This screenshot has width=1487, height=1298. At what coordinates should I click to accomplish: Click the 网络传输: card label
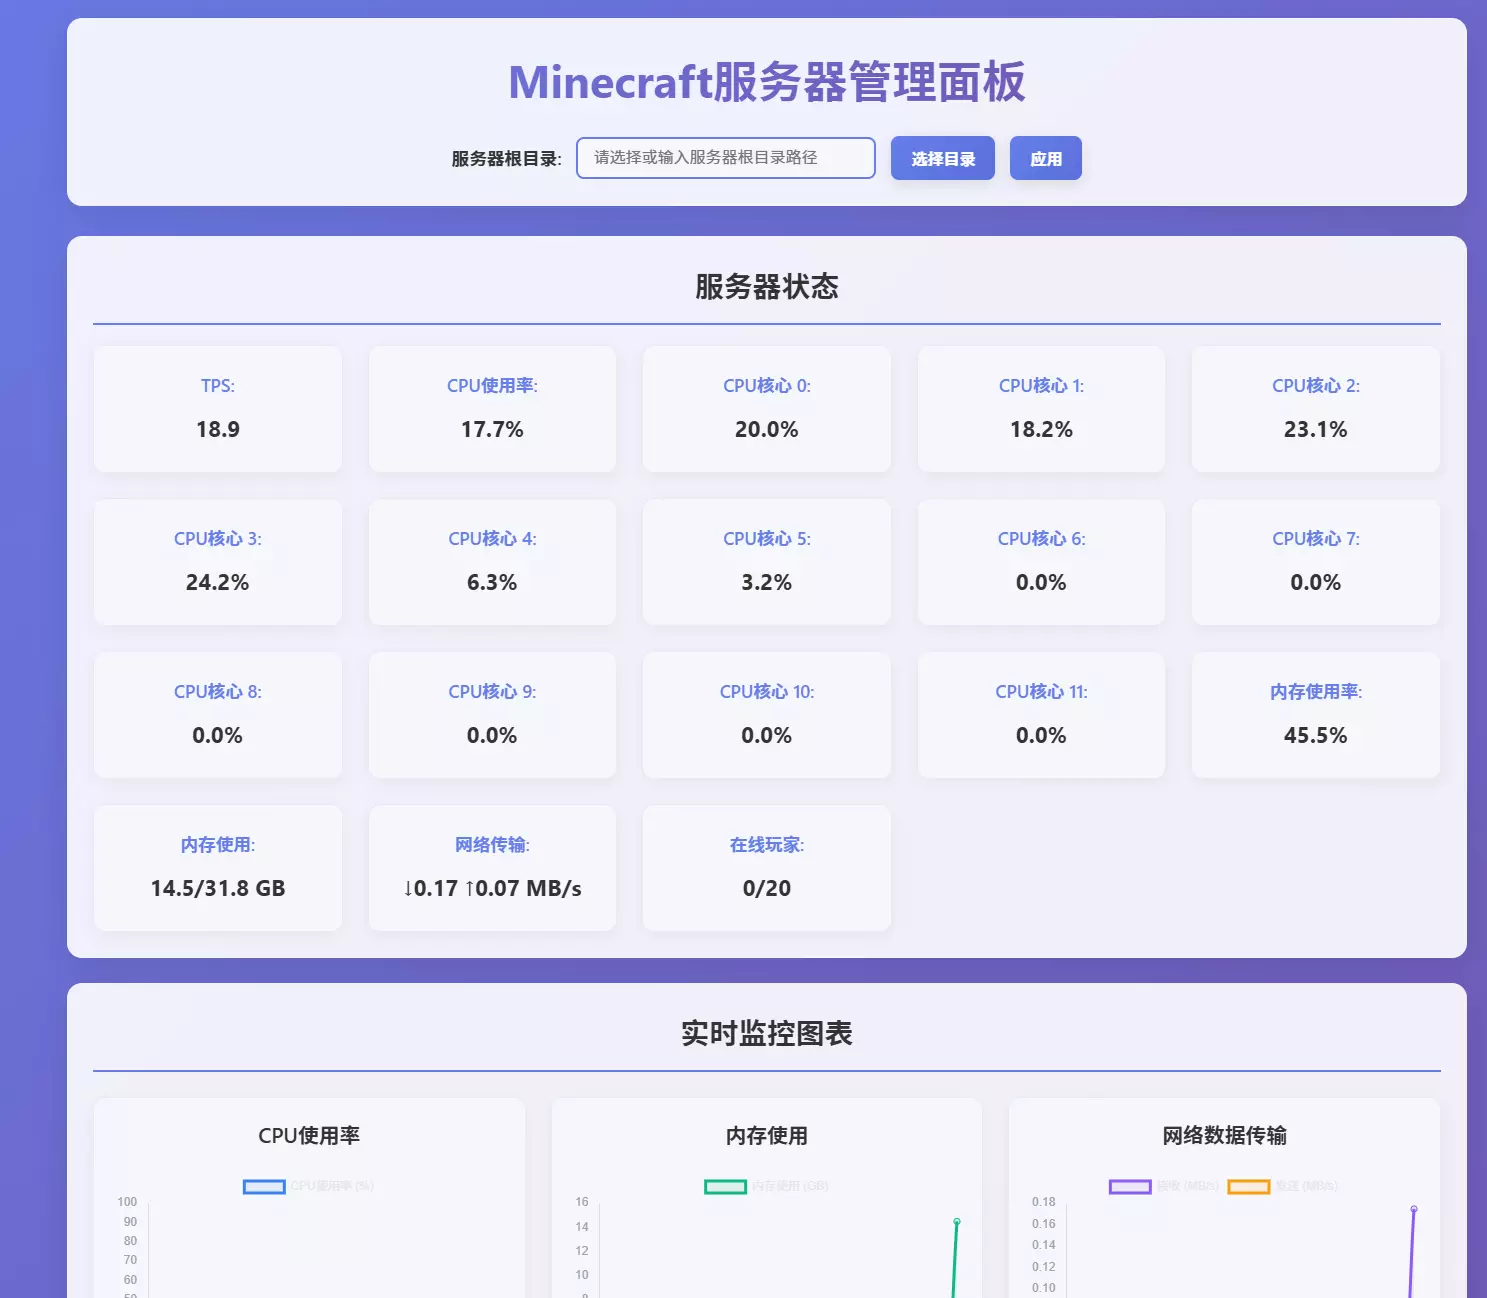(492, 845)
